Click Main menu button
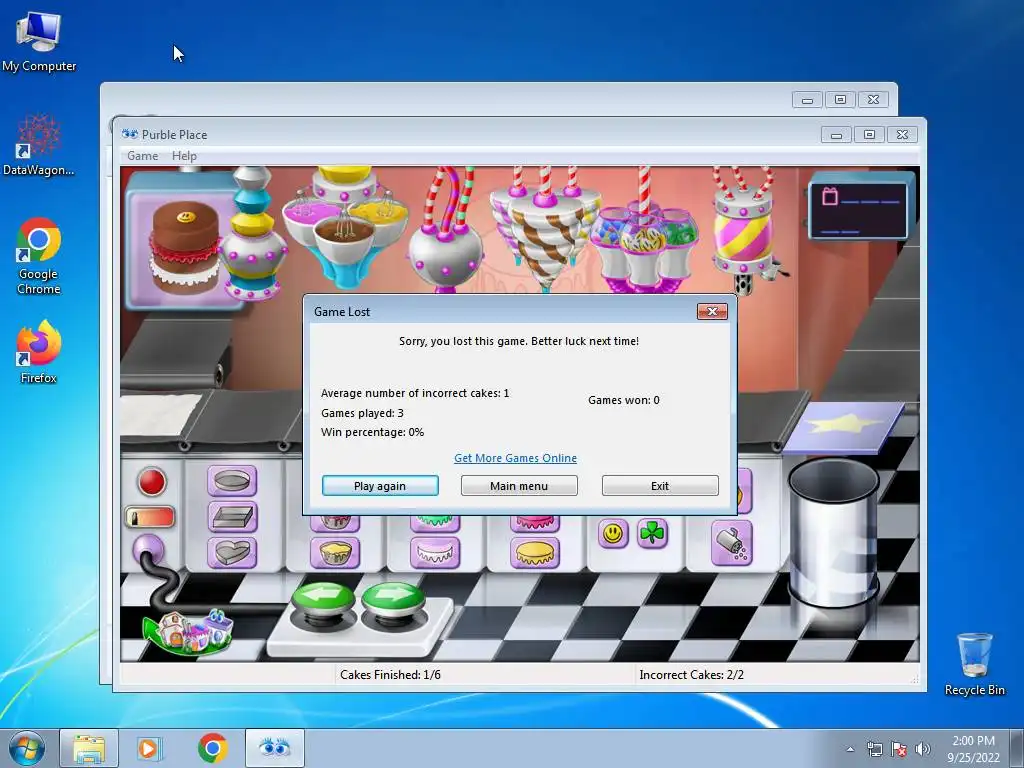Image resolution: width=1024 pixels, height=768 pixels. click(519, 486)
